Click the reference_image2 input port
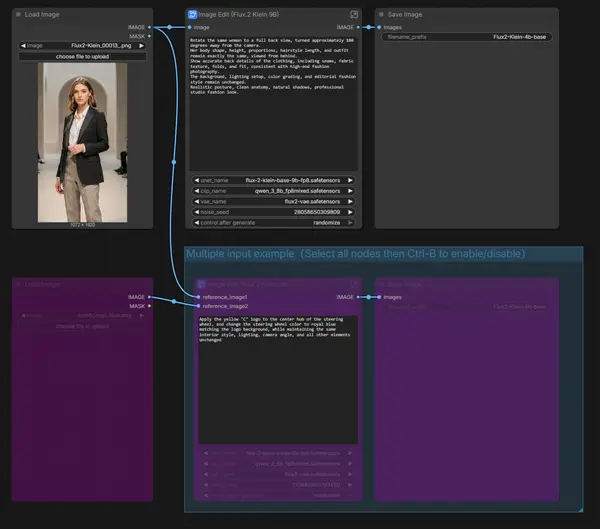 (x=198, y=306)
